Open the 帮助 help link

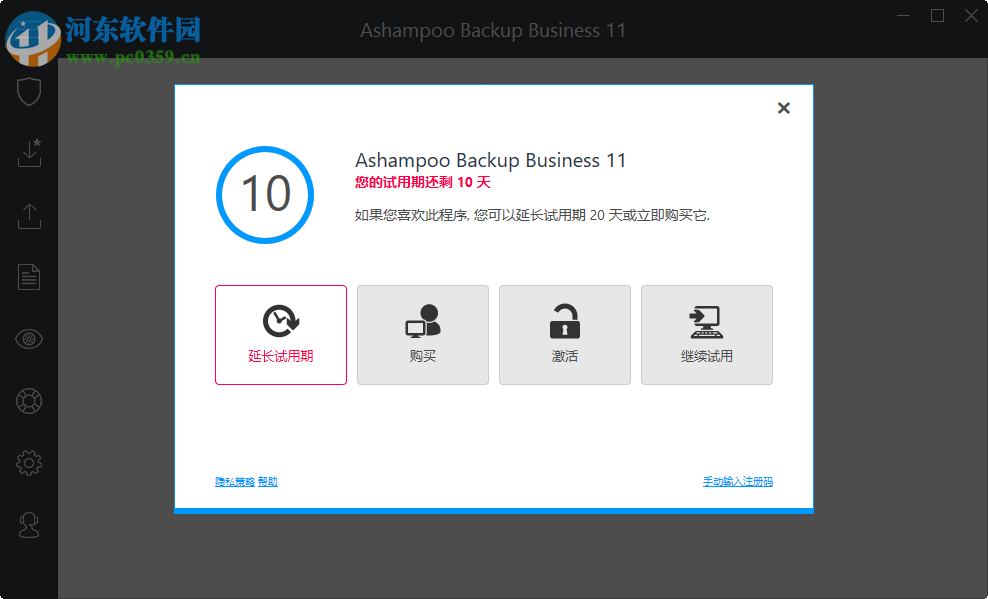[267, 481]
